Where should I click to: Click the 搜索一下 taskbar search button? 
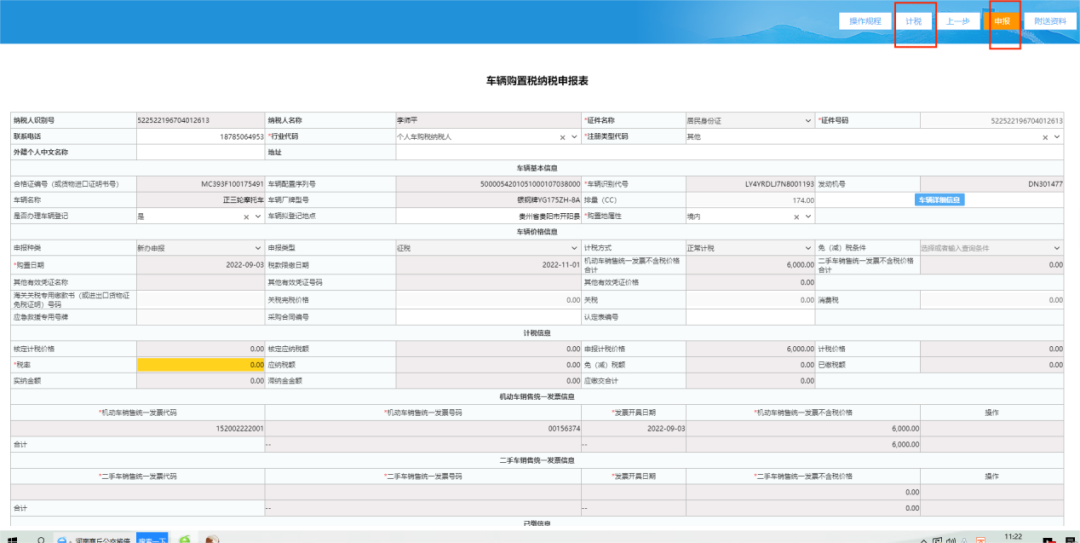click(152, 538)
